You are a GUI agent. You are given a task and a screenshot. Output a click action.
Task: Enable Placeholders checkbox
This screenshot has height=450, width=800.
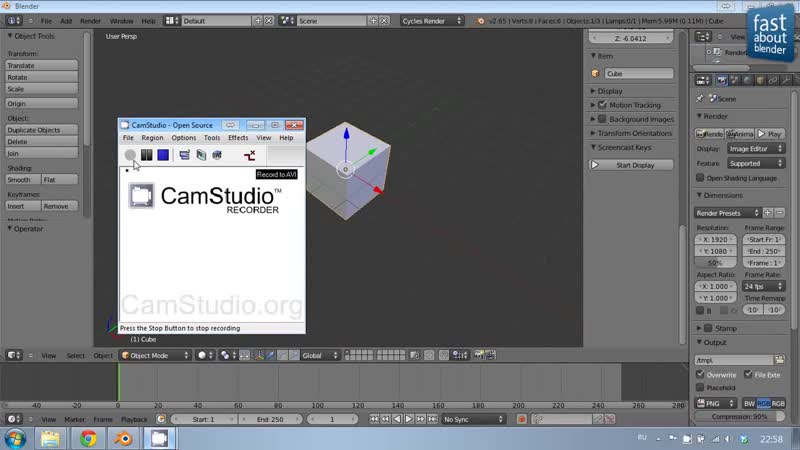click(700, 387)
